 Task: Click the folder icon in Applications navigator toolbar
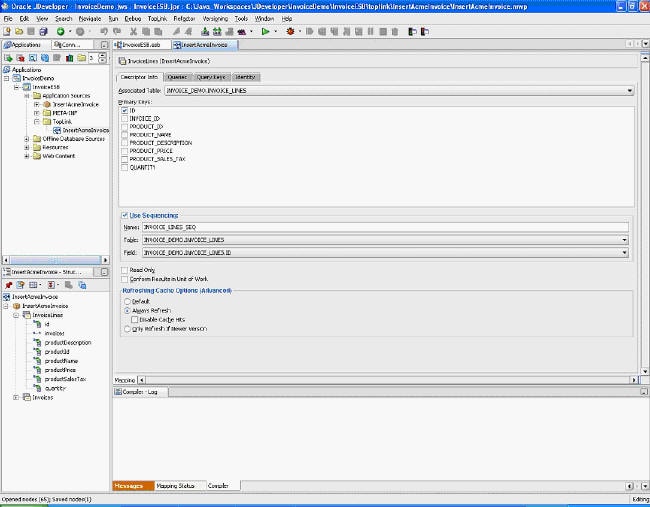[81, 58]
